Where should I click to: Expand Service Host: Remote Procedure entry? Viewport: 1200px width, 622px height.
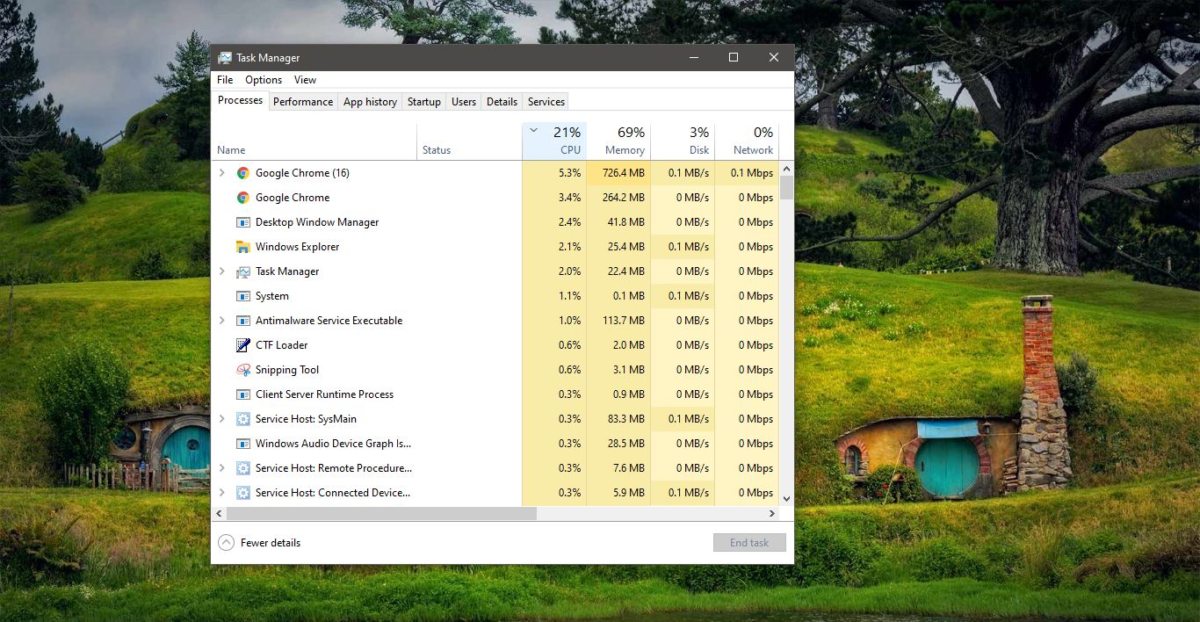(222, 468)
